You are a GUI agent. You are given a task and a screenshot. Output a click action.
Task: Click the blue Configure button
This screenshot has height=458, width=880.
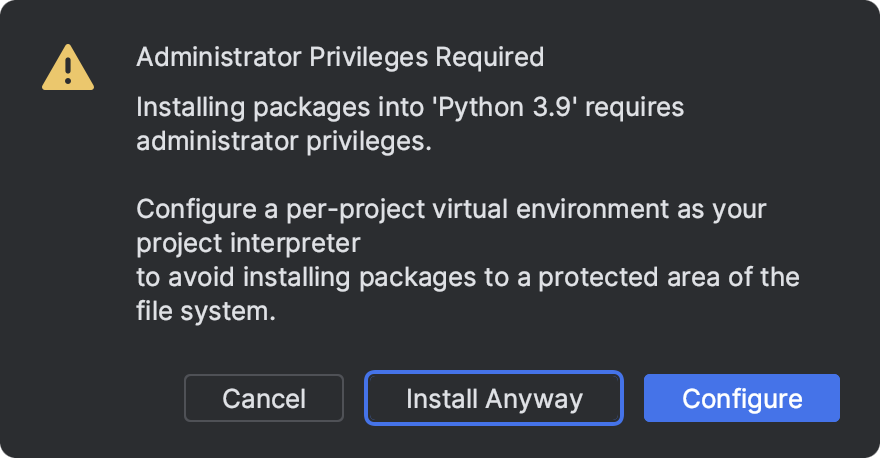click(742, 399)
